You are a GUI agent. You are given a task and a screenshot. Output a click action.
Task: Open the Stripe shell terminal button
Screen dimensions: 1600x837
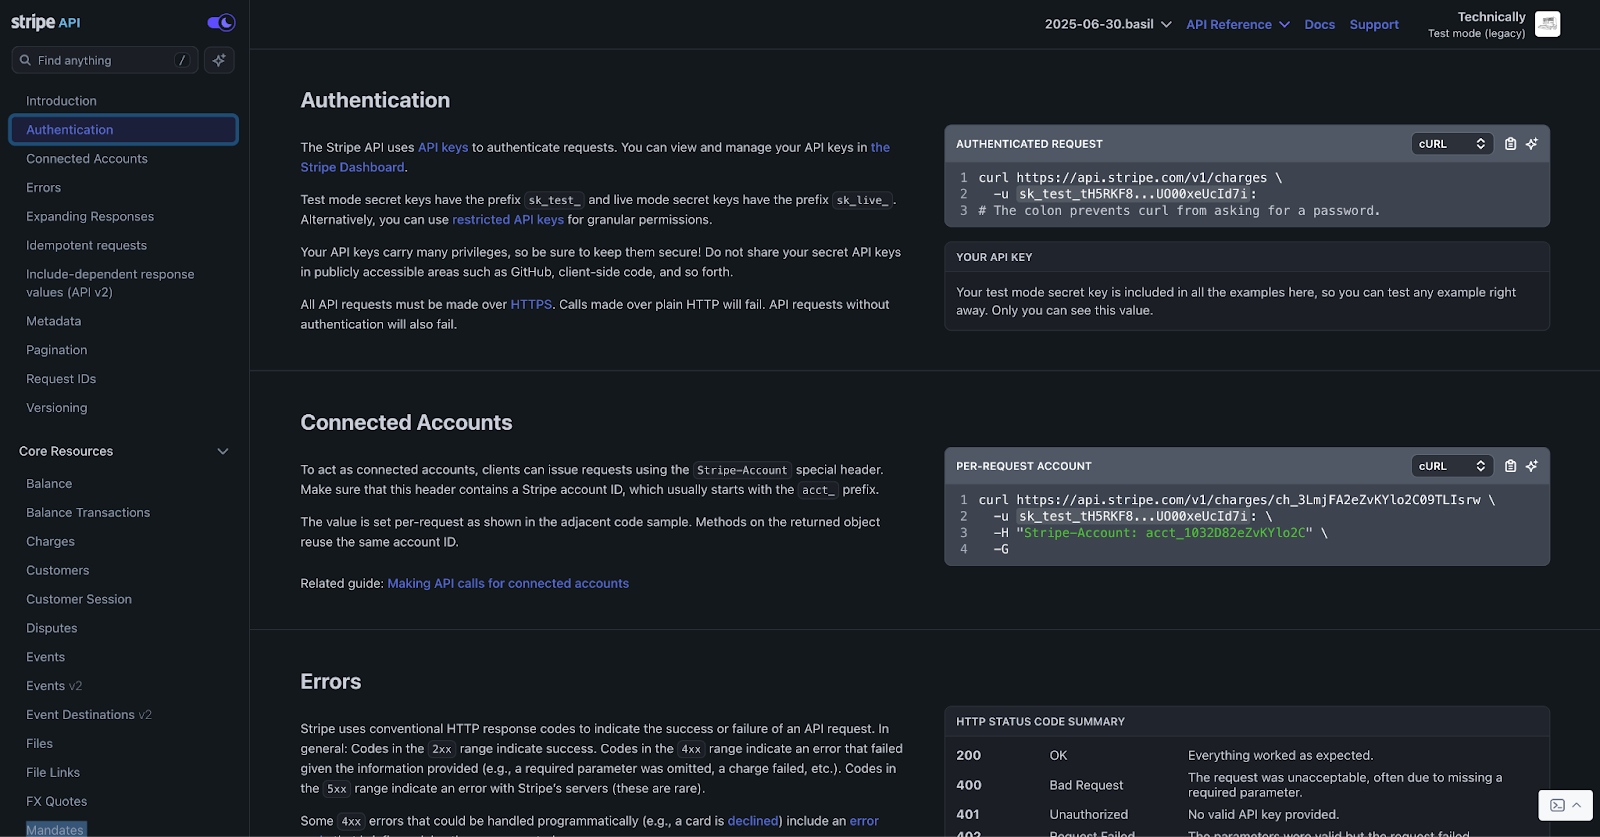[x=1565, y=805]
